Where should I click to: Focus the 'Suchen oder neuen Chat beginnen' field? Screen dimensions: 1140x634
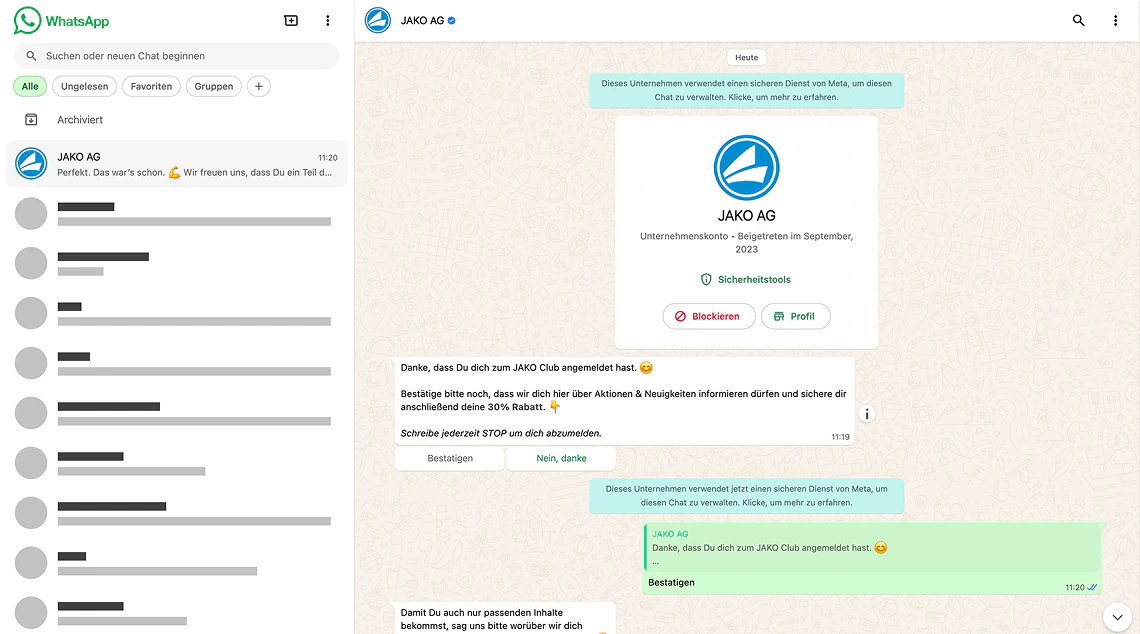(177, 56)
